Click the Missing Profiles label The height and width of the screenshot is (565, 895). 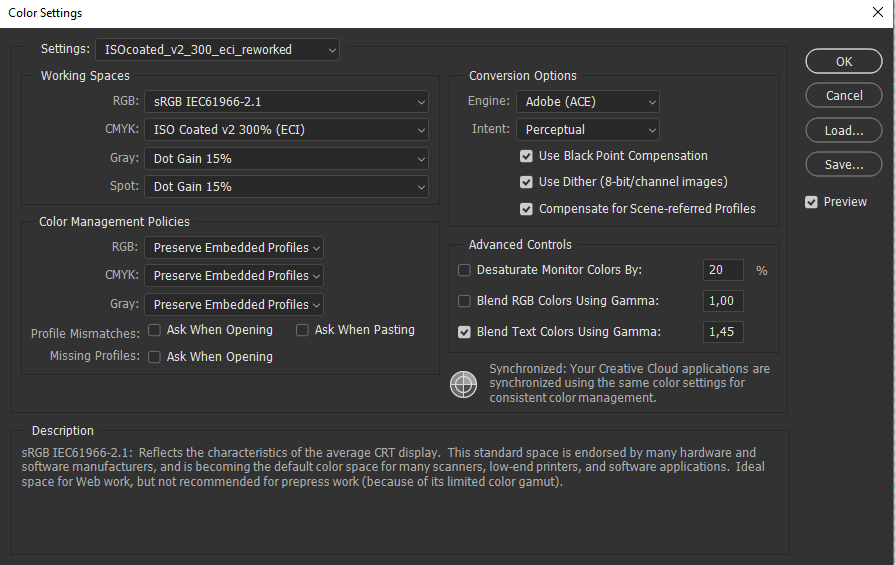click(x=95, y=356)
